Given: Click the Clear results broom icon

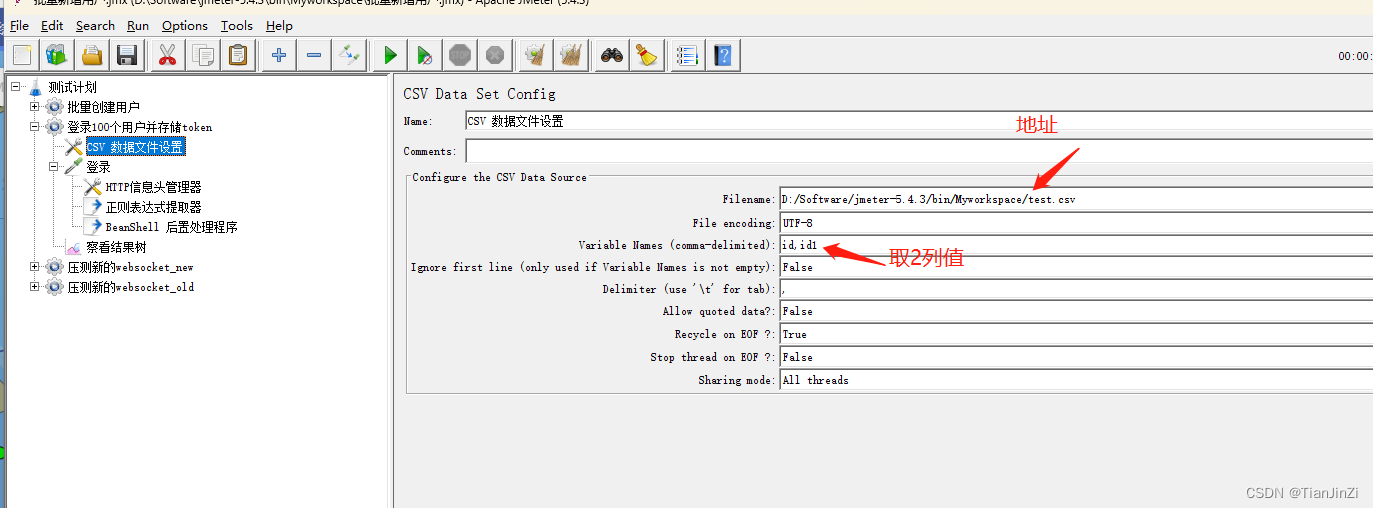Looking at the screenshot, I should click(535, 55).
